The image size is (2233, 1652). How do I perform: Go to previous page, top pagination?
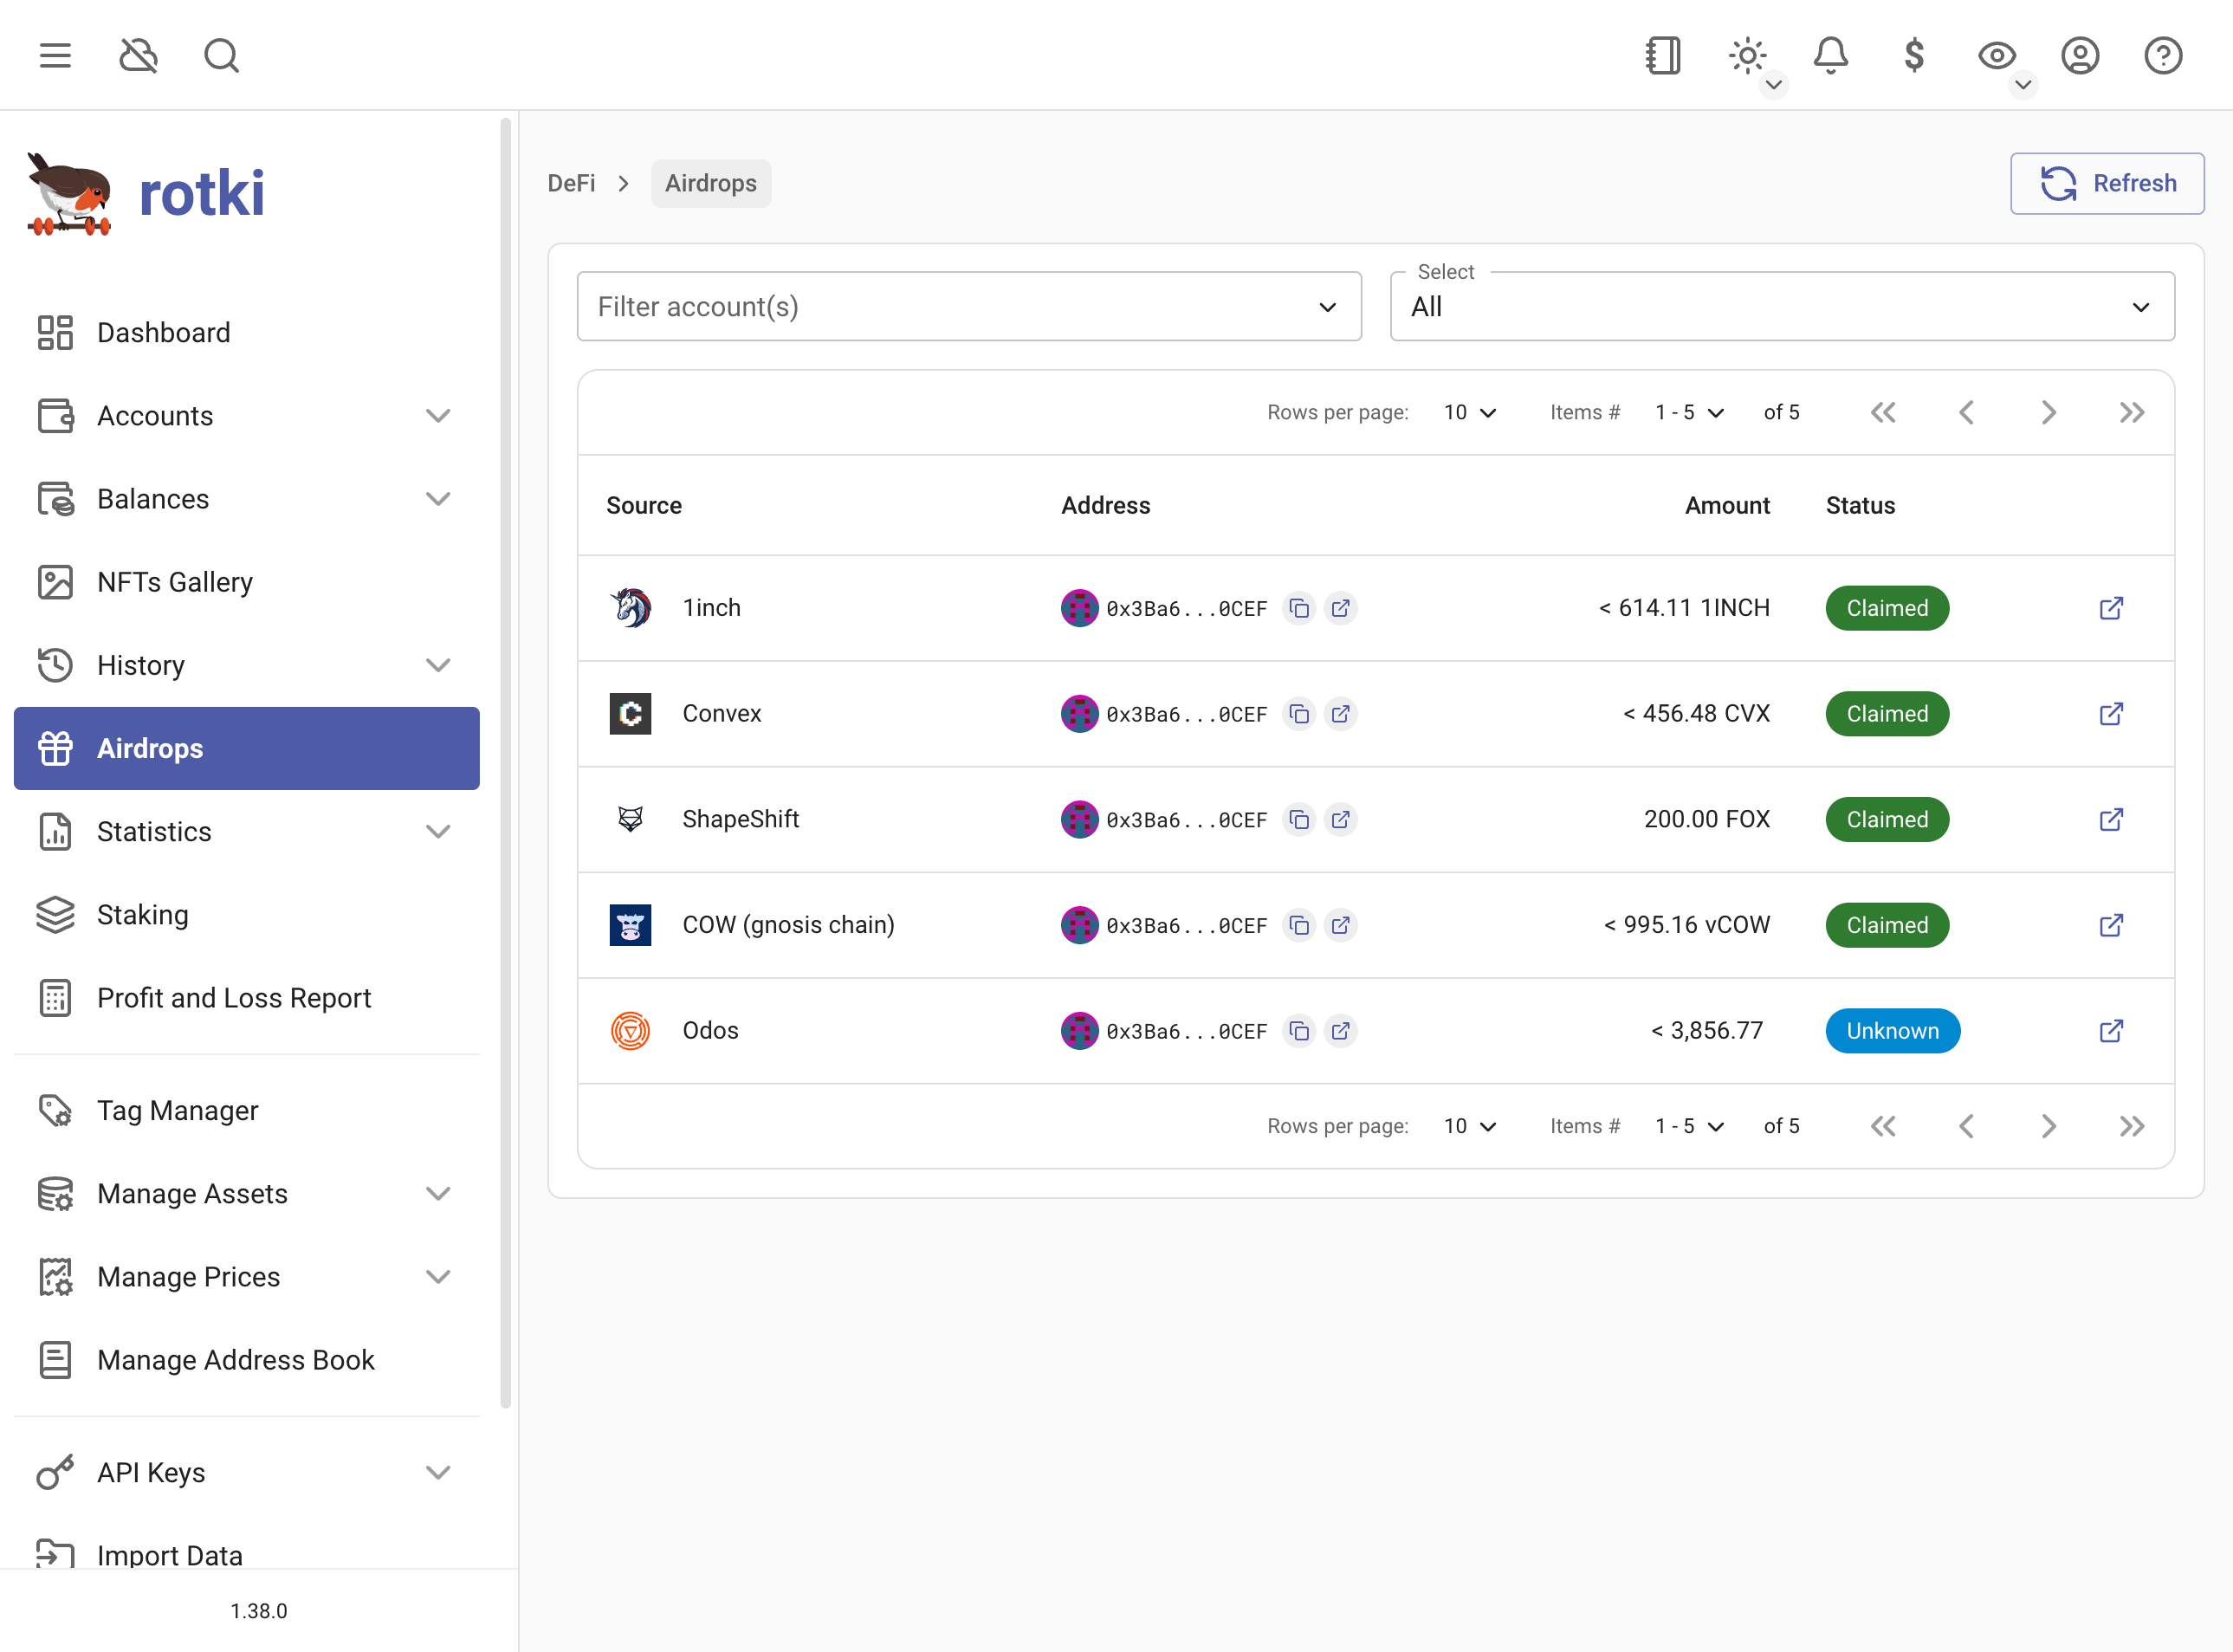pyautogui.click(x=1966, y=412)
